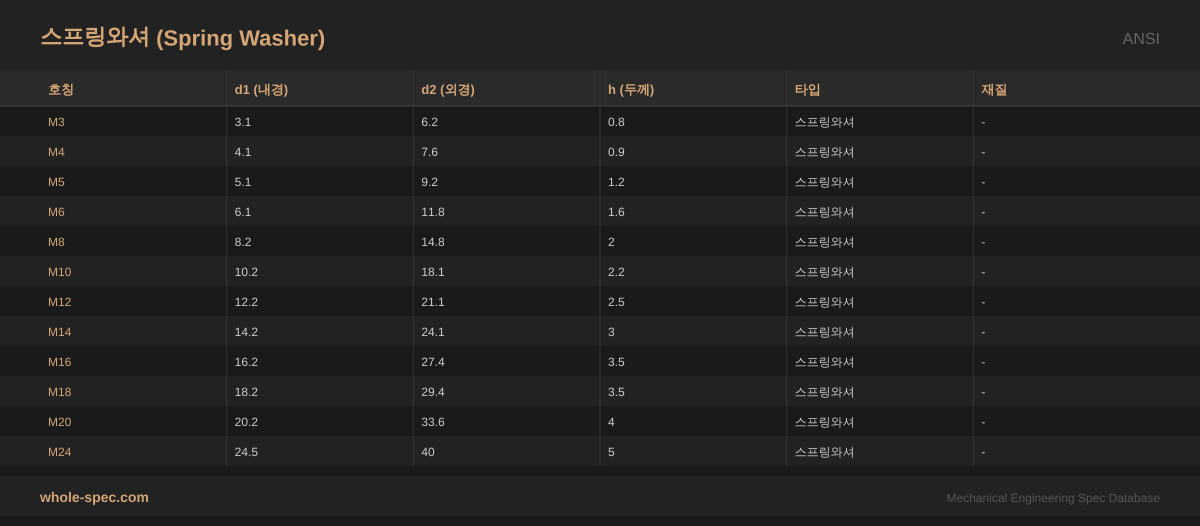
Task: Click outer diameter value 21.1
Action: pyautogui.click(x=433, y=302)
